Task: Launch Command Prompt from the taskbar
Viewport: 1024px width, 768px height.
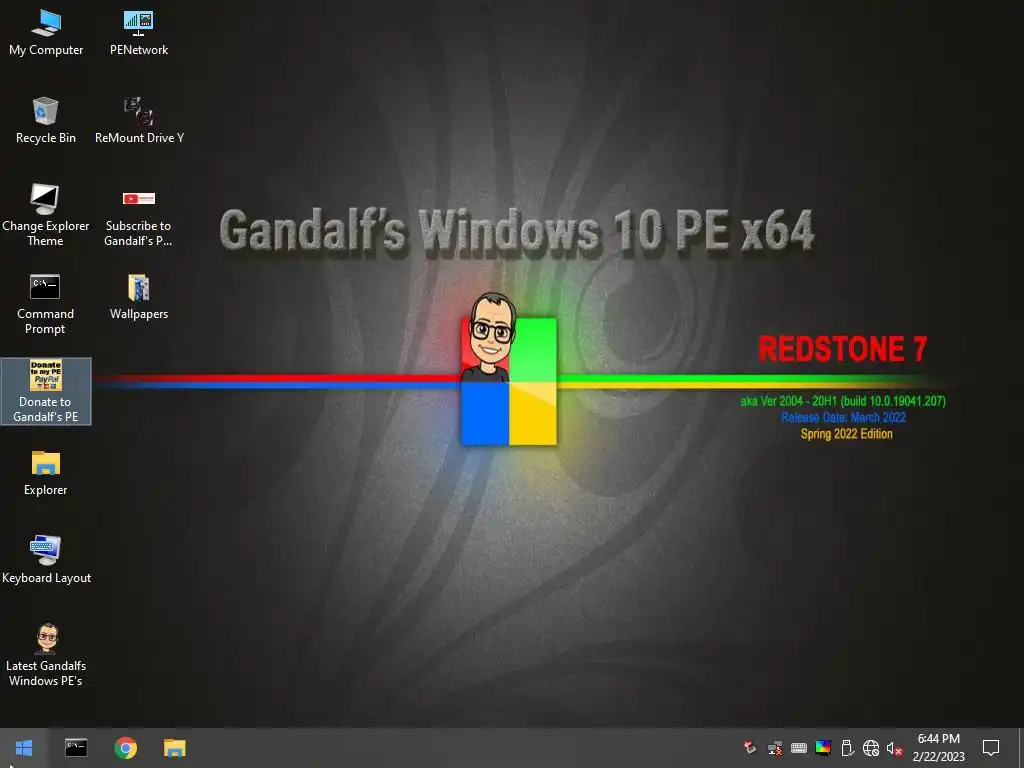Action: coord(76,748)
